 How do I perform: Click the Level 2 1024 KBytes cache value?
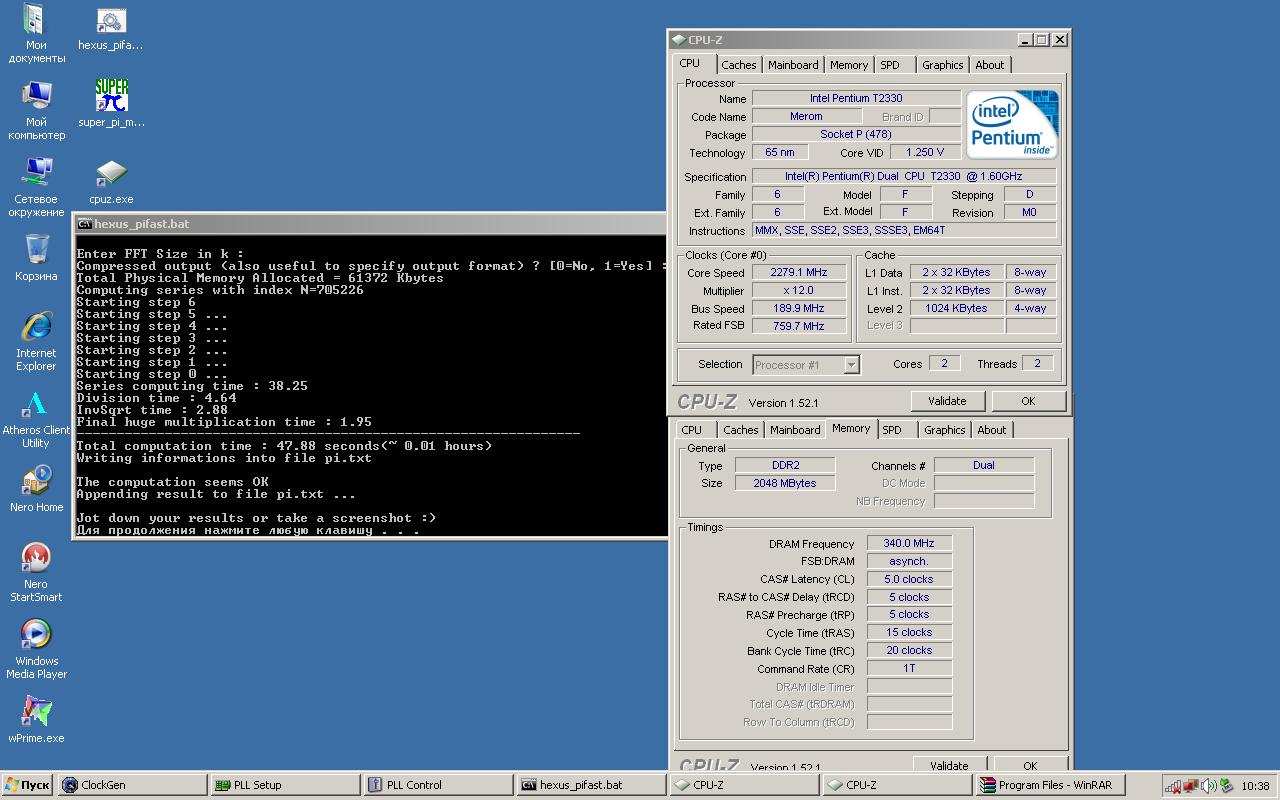click(957, 308)
